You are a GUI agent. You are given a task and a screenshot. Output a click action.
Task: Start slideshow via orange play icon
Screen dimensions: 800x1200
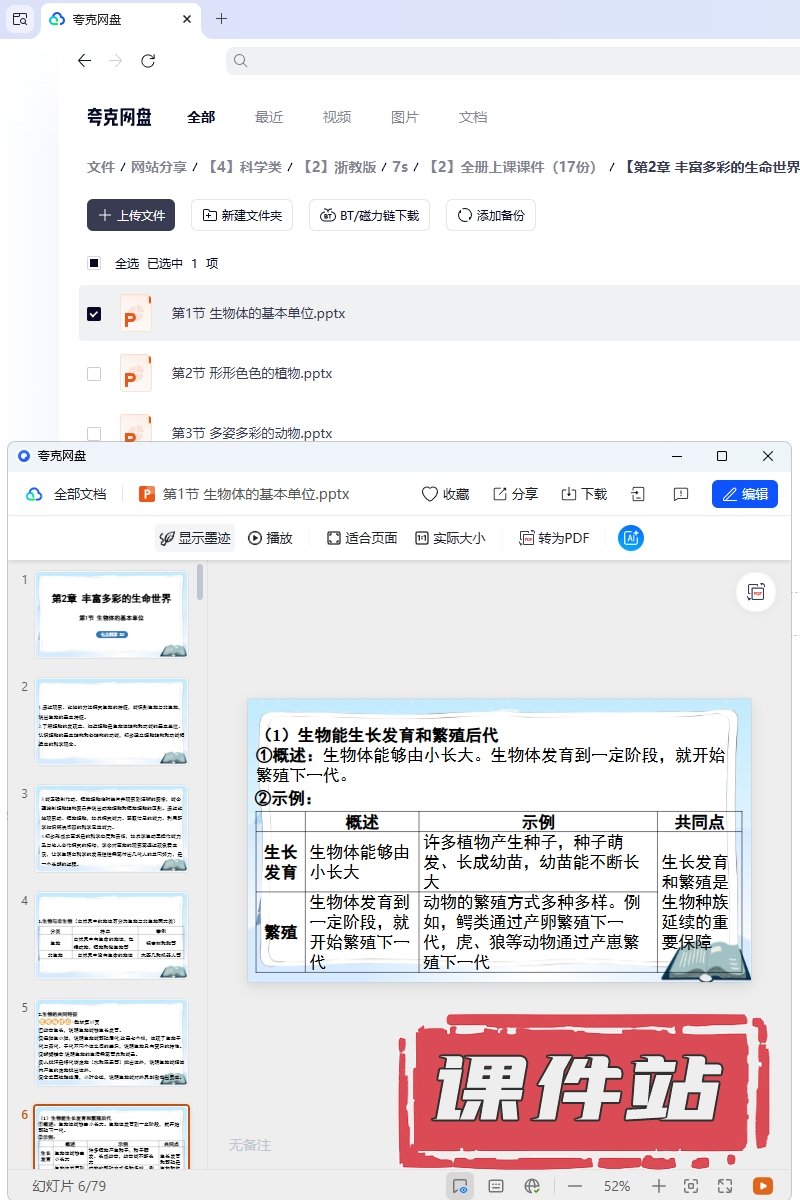(762, 1185)
